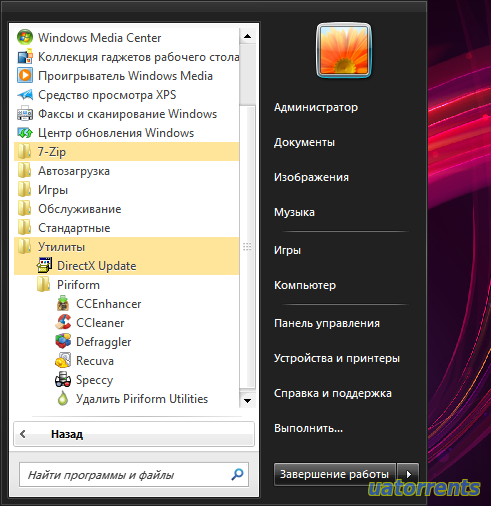This screenshot has height=506, width=491.
Task: Open the DirectX Update icon
Action: (44, 265)
